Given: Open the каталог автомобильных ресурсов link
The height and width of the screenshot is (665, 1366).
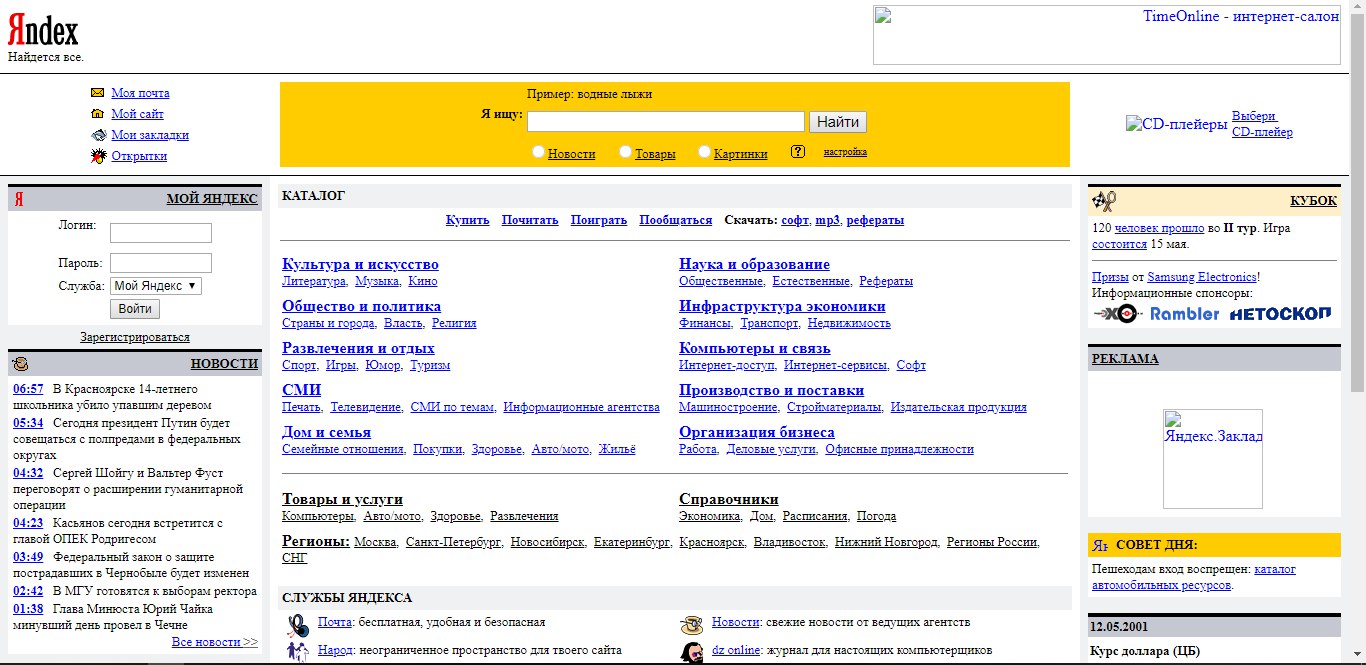Looking at the screenshot, I should (1194, 577).
